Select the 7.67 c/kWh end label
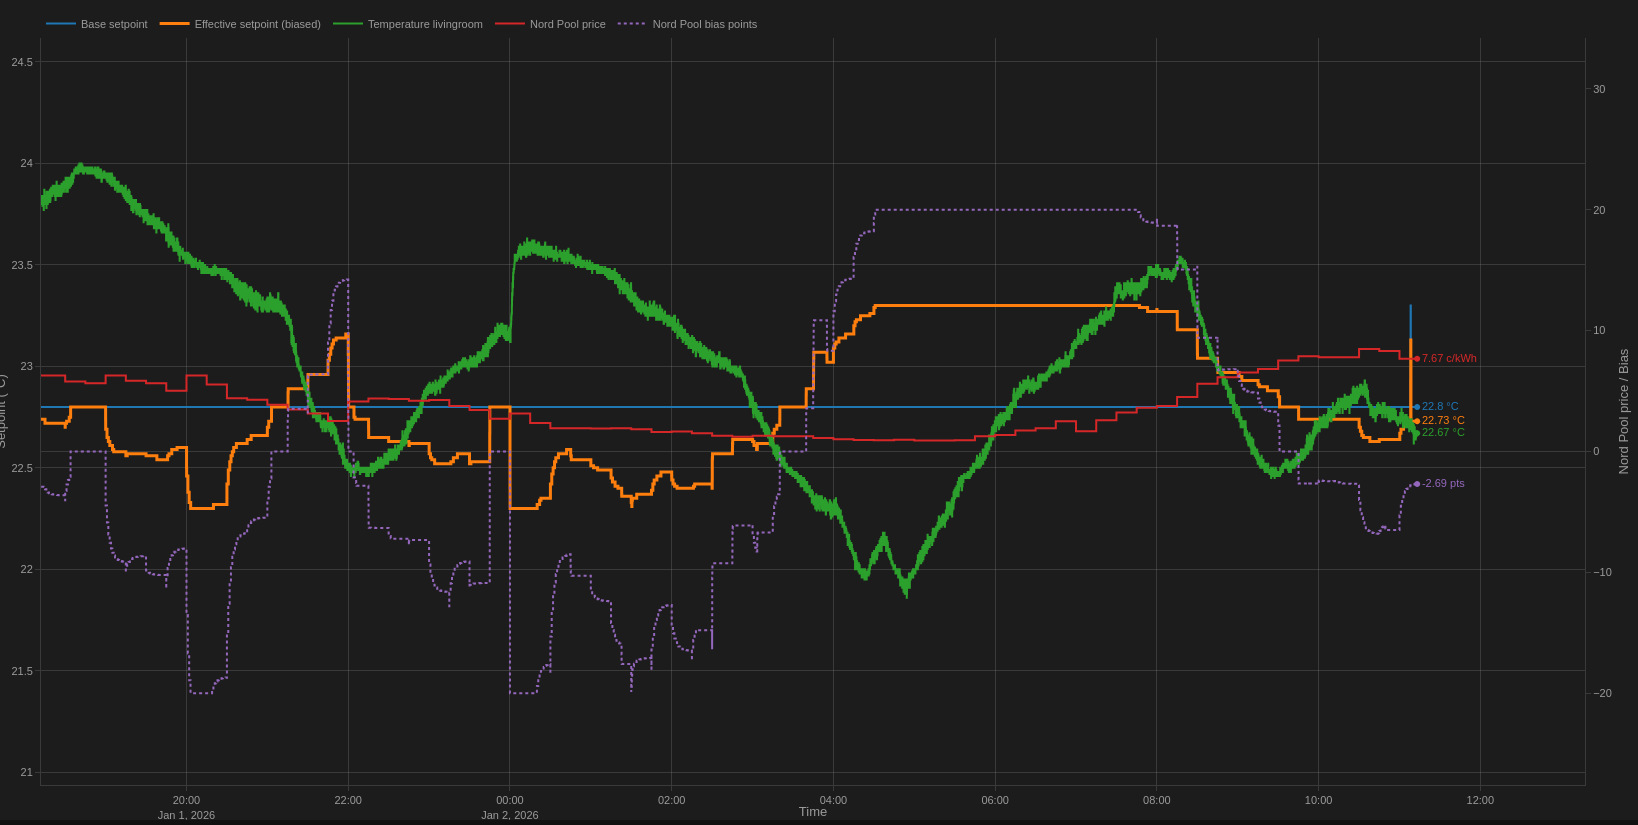1638x825 pixels. [x=1449, y=359]
